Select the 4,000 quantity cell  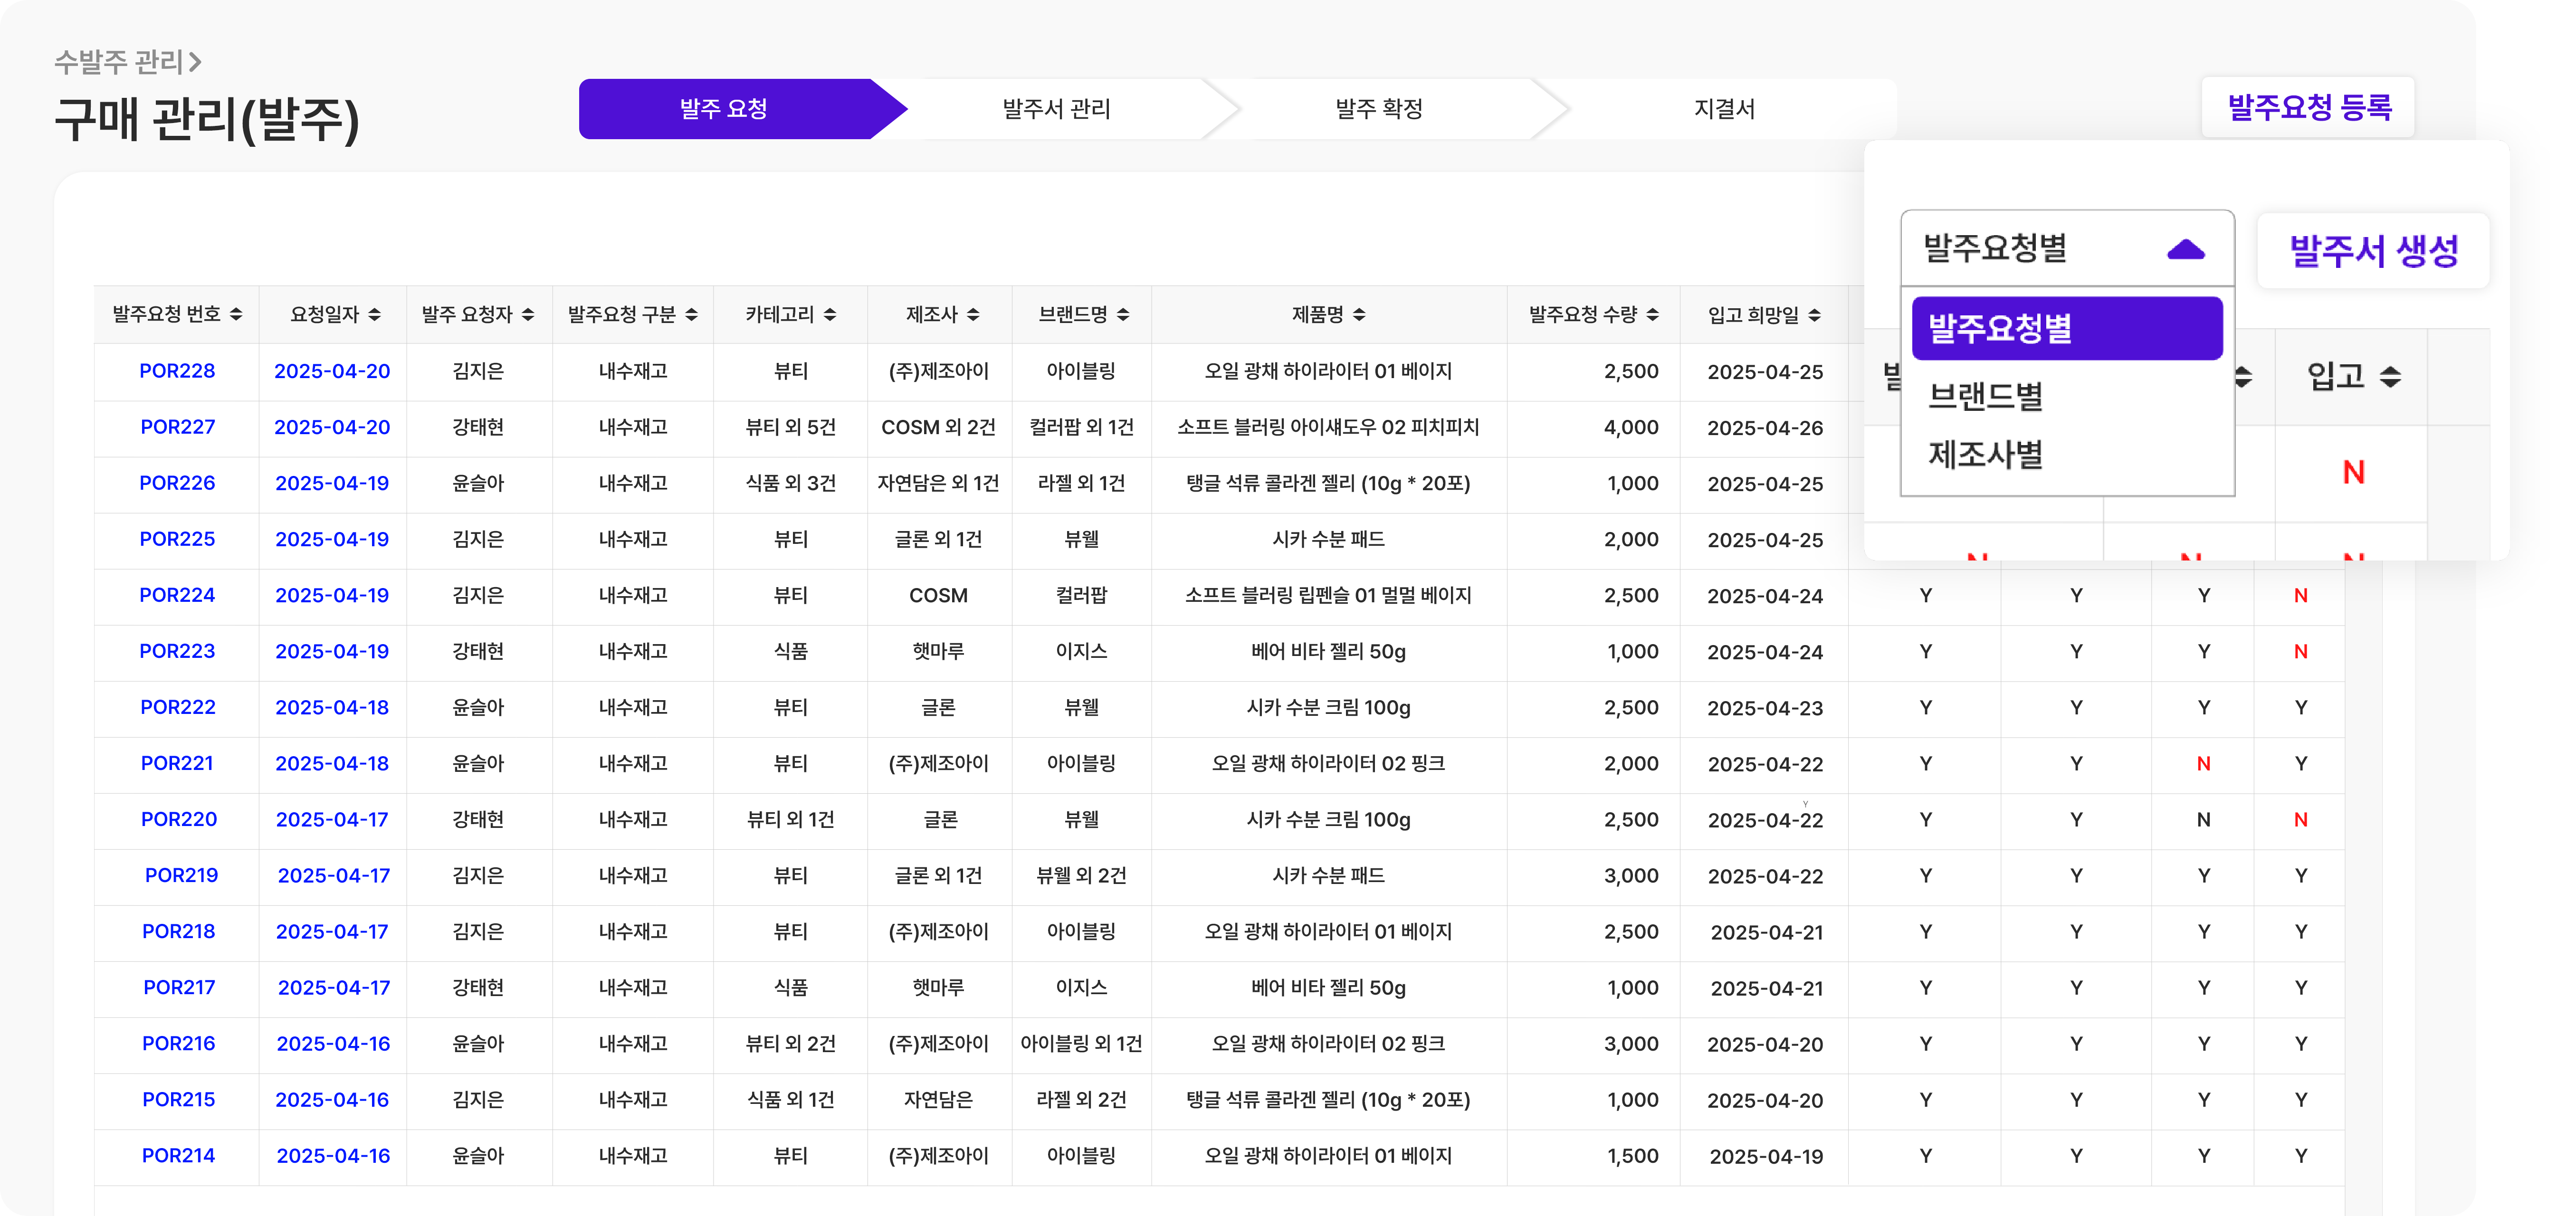click(1631, 427)
